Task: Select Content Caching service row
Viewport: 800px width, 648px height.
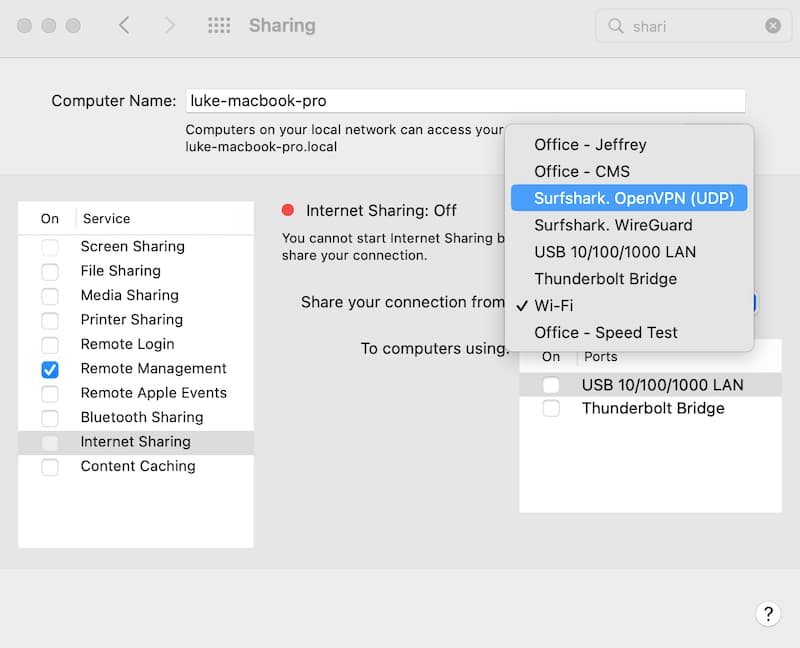Action: point(136,466)
